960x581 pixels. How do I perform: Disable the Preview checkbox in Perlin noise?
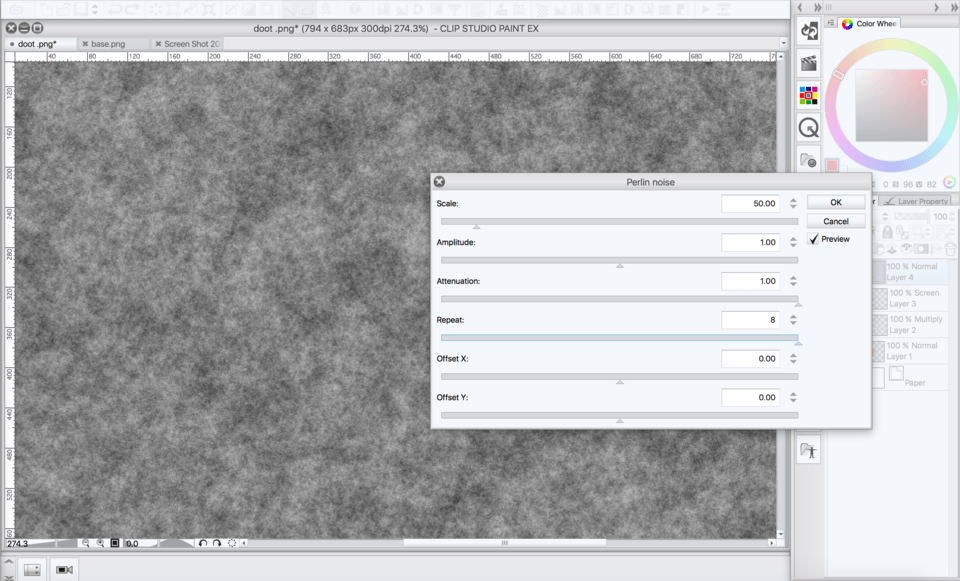(x=814, y=239)
